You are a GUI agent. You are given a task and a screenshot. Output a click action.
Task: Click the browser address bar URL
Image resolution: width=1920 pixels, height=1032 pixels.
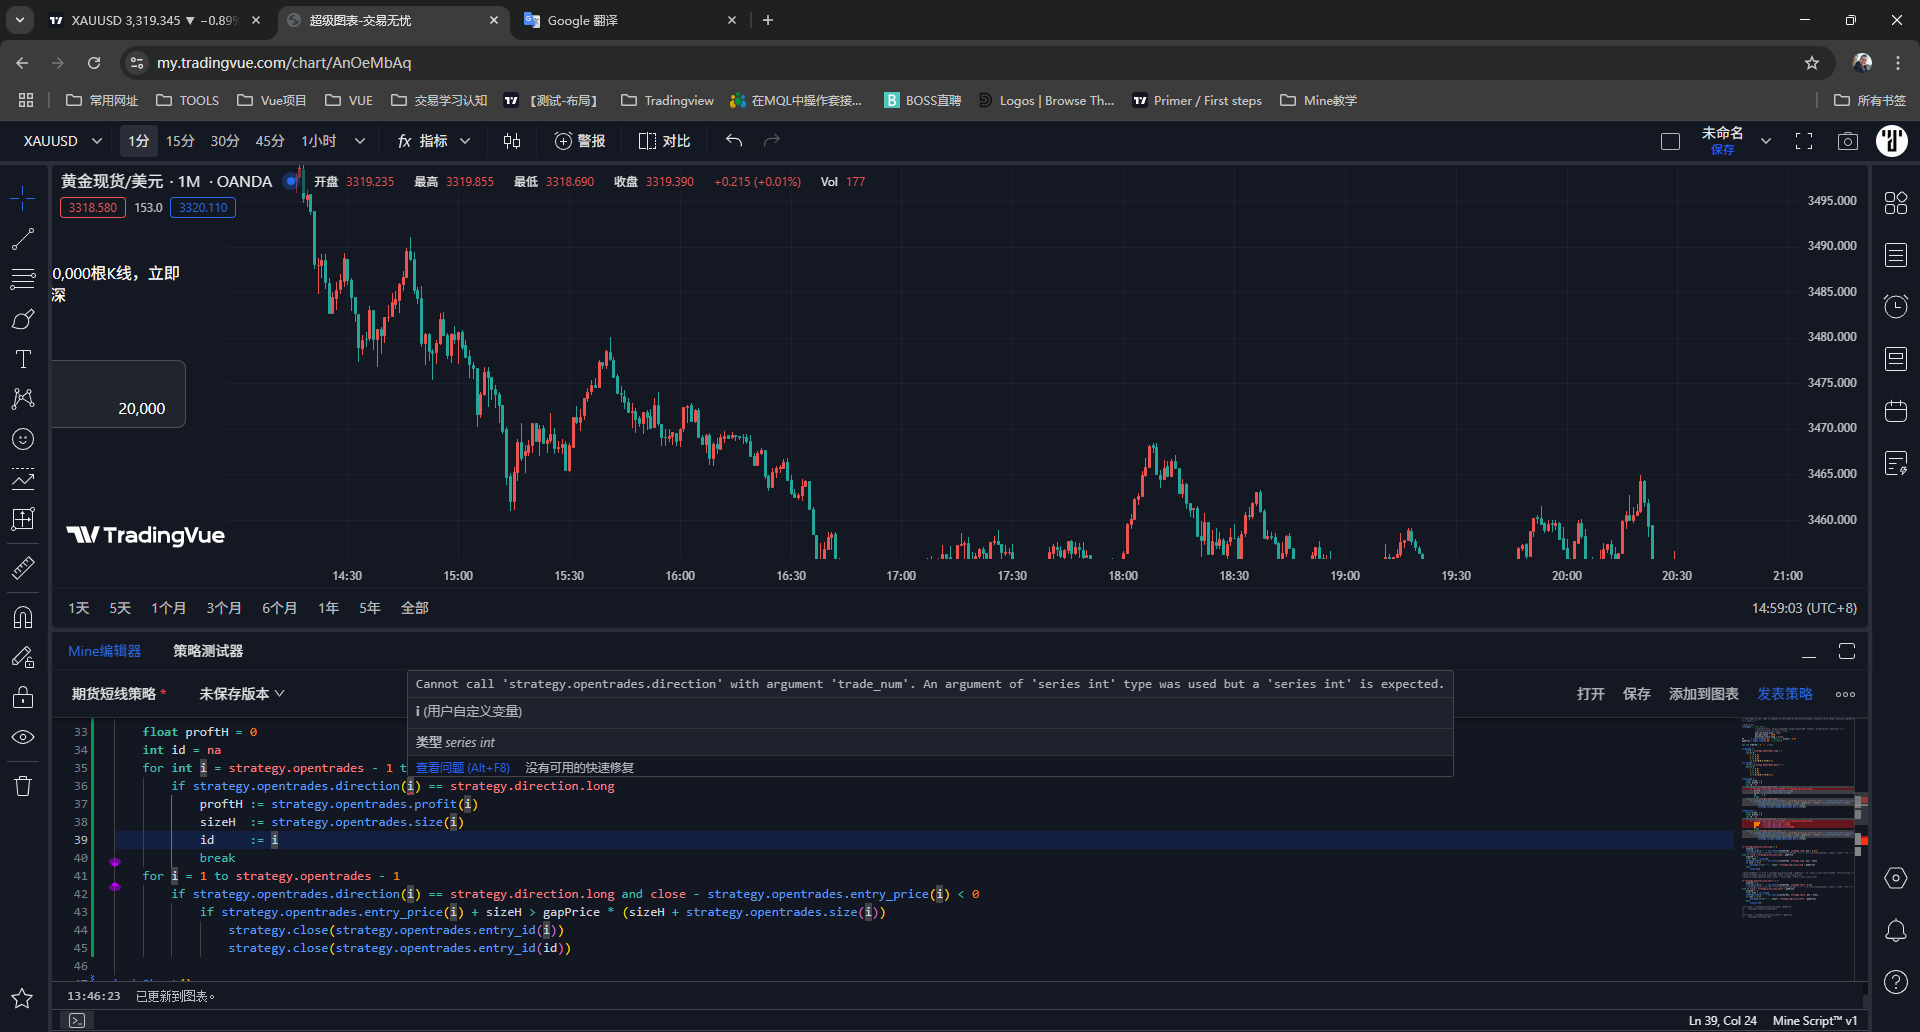284,63
